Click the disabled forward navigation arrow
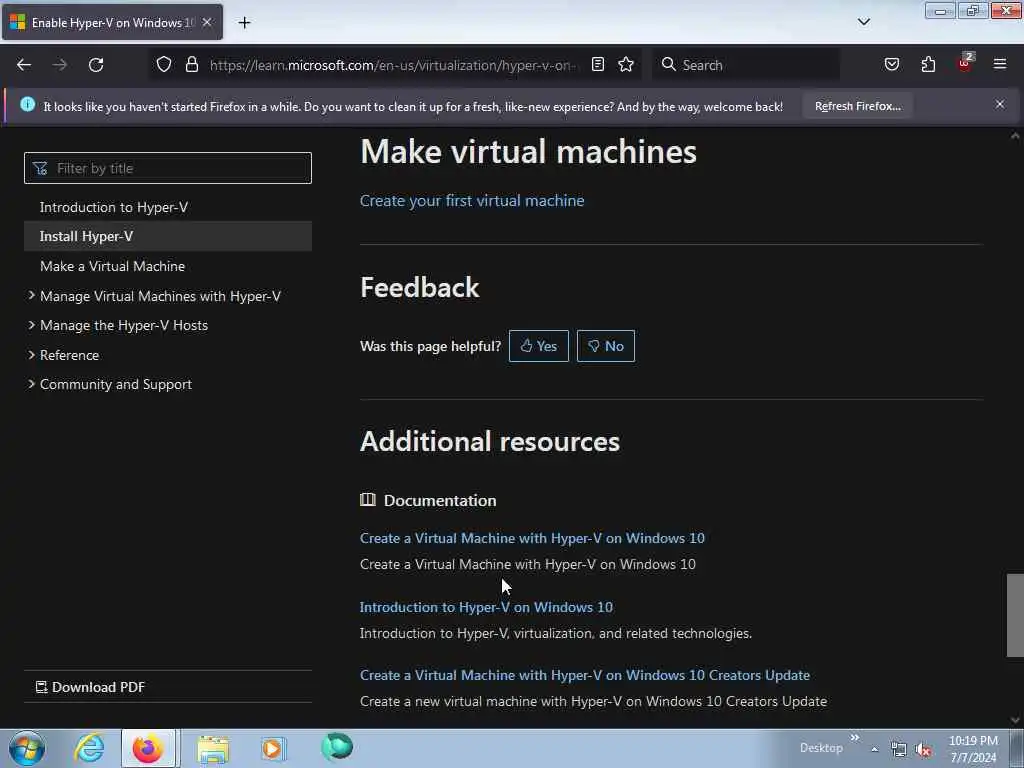This screenshot has height=768, width=1024. point(59,65)
